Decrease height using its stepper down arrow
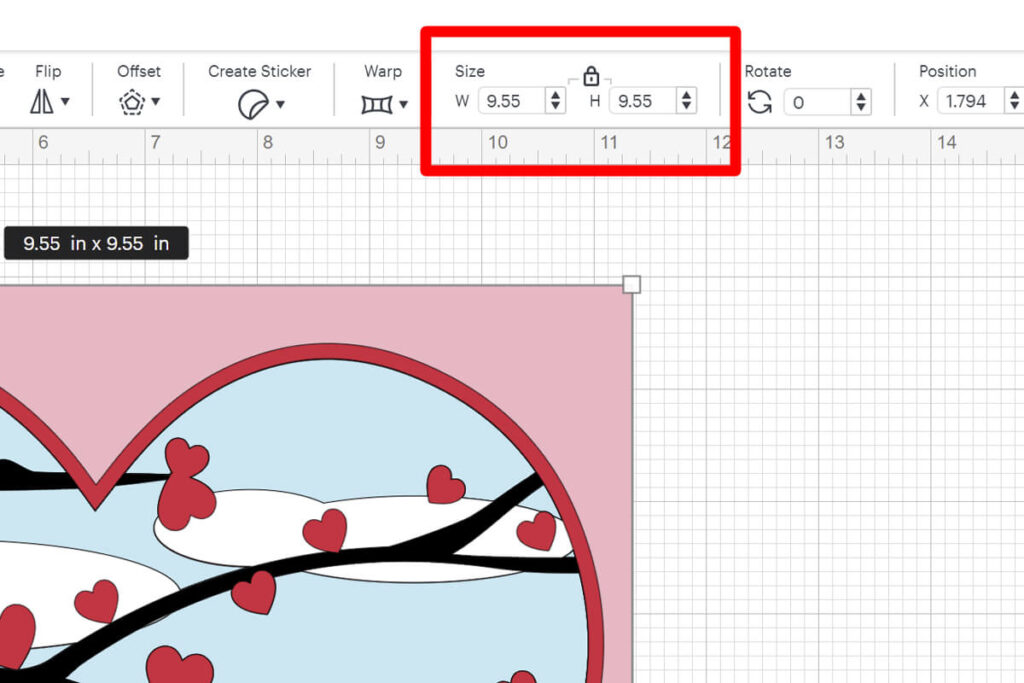The image size is (1024, 683). (x=686, y=106)
